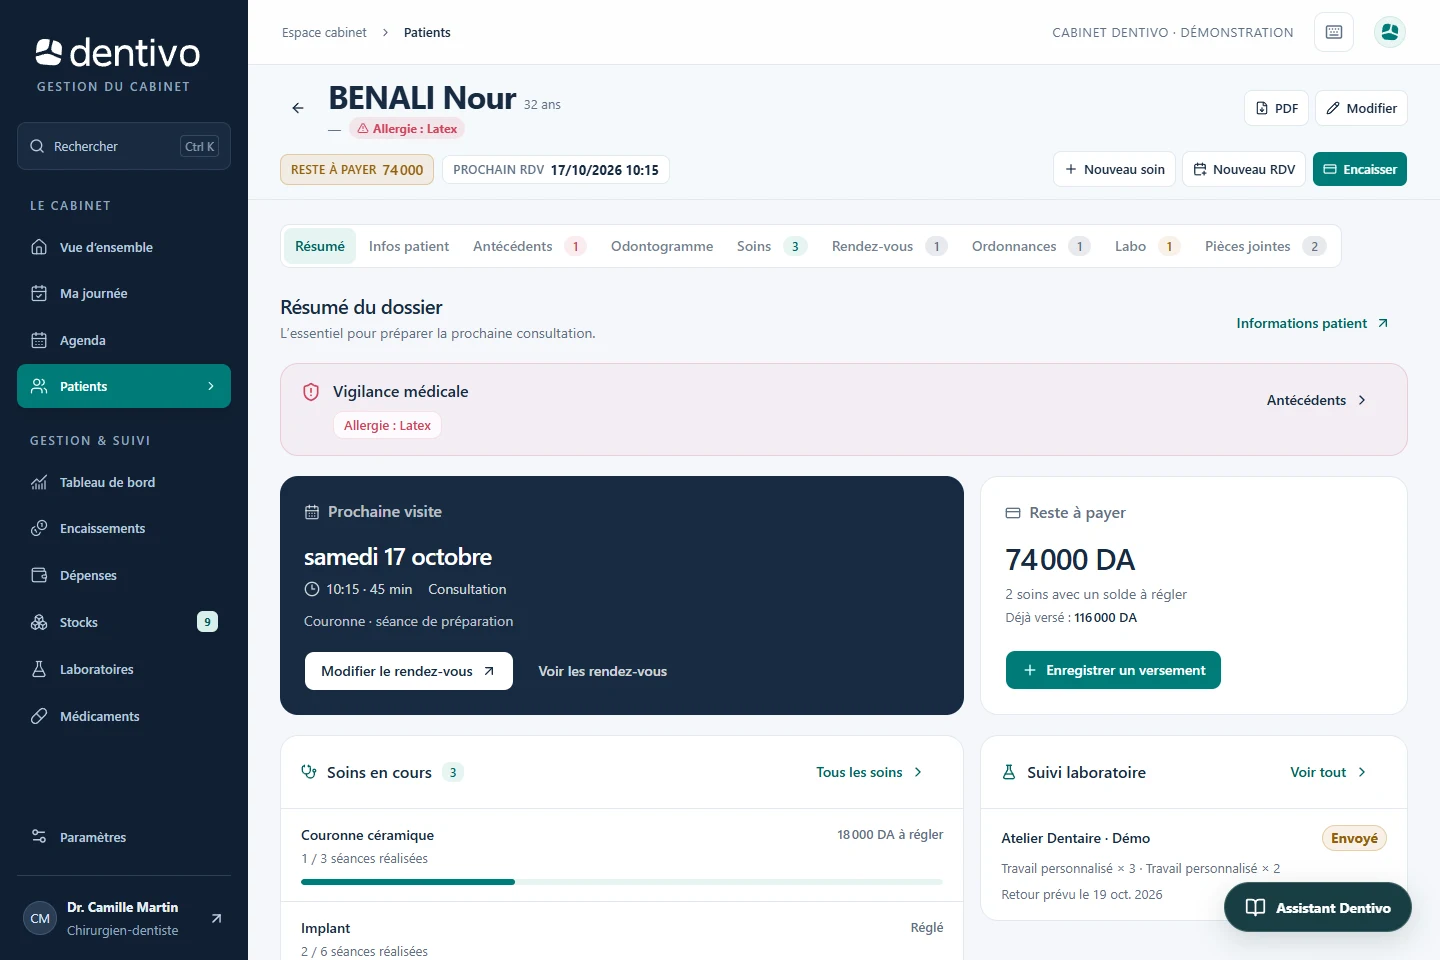Screen dimensions: 1440x960
Task: Open the Assistant Dentivo button
Action: coord(1318,907)
